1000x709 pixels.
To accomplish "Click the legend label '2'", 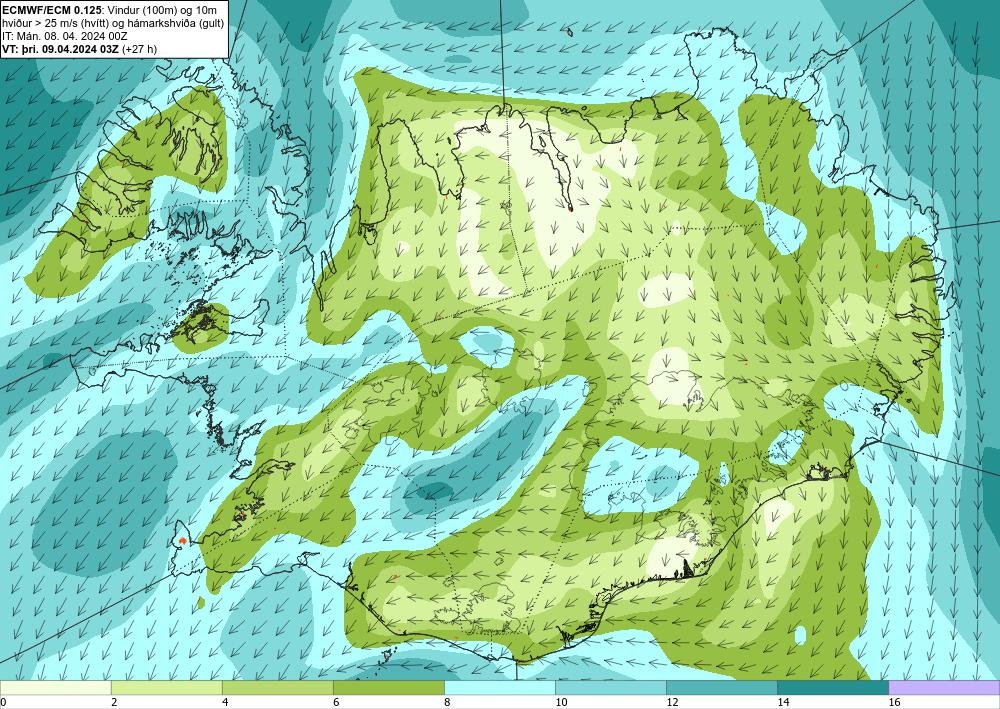I will [114, 703].
